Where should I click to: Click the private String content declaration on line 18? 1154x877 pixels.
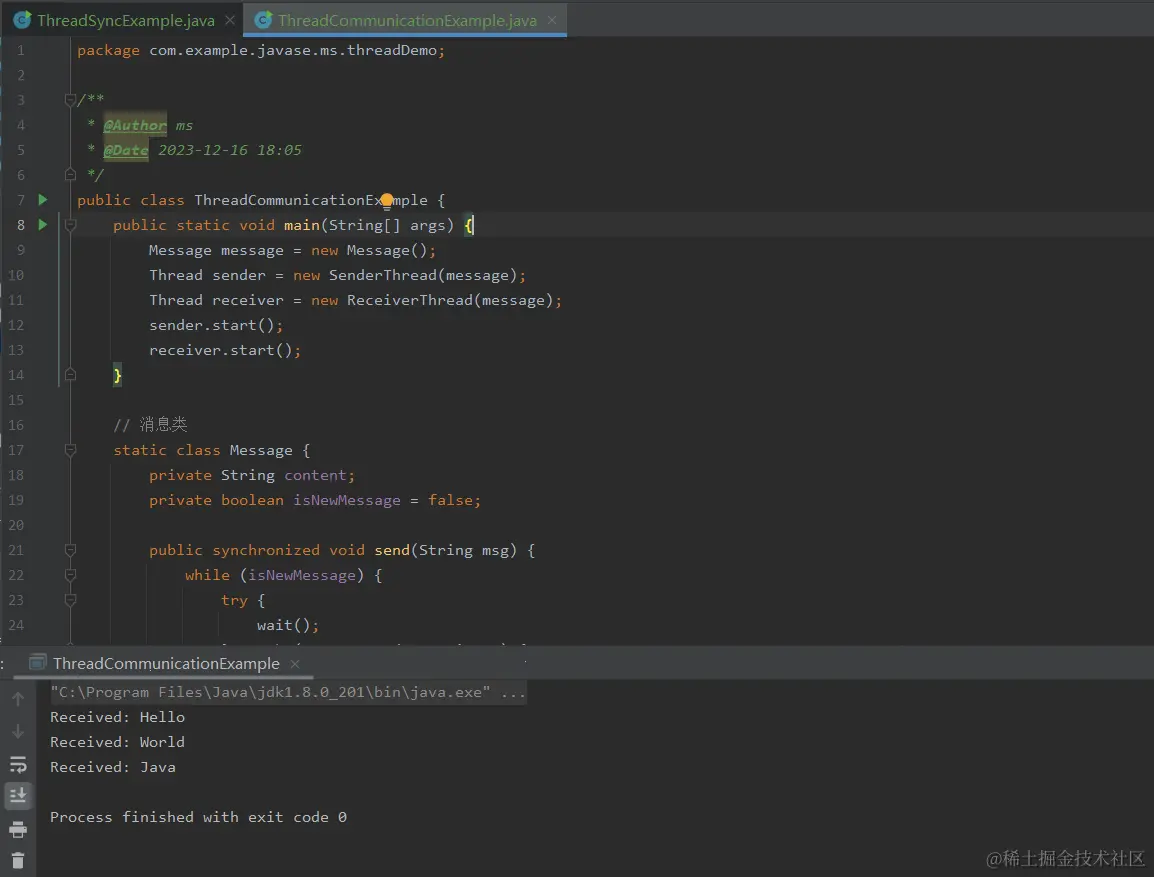[x=252, y=475]
